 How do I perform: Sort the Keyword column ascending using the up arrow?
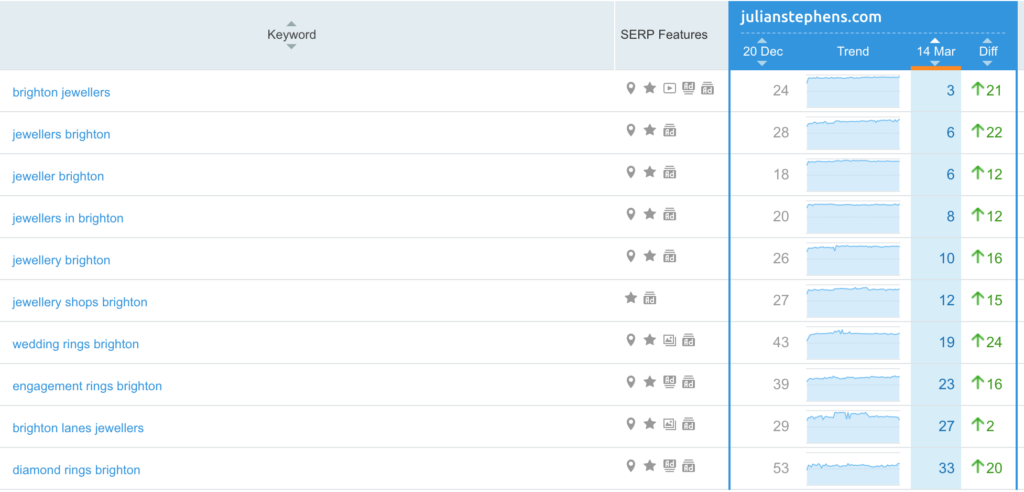[x=291, y=23]
